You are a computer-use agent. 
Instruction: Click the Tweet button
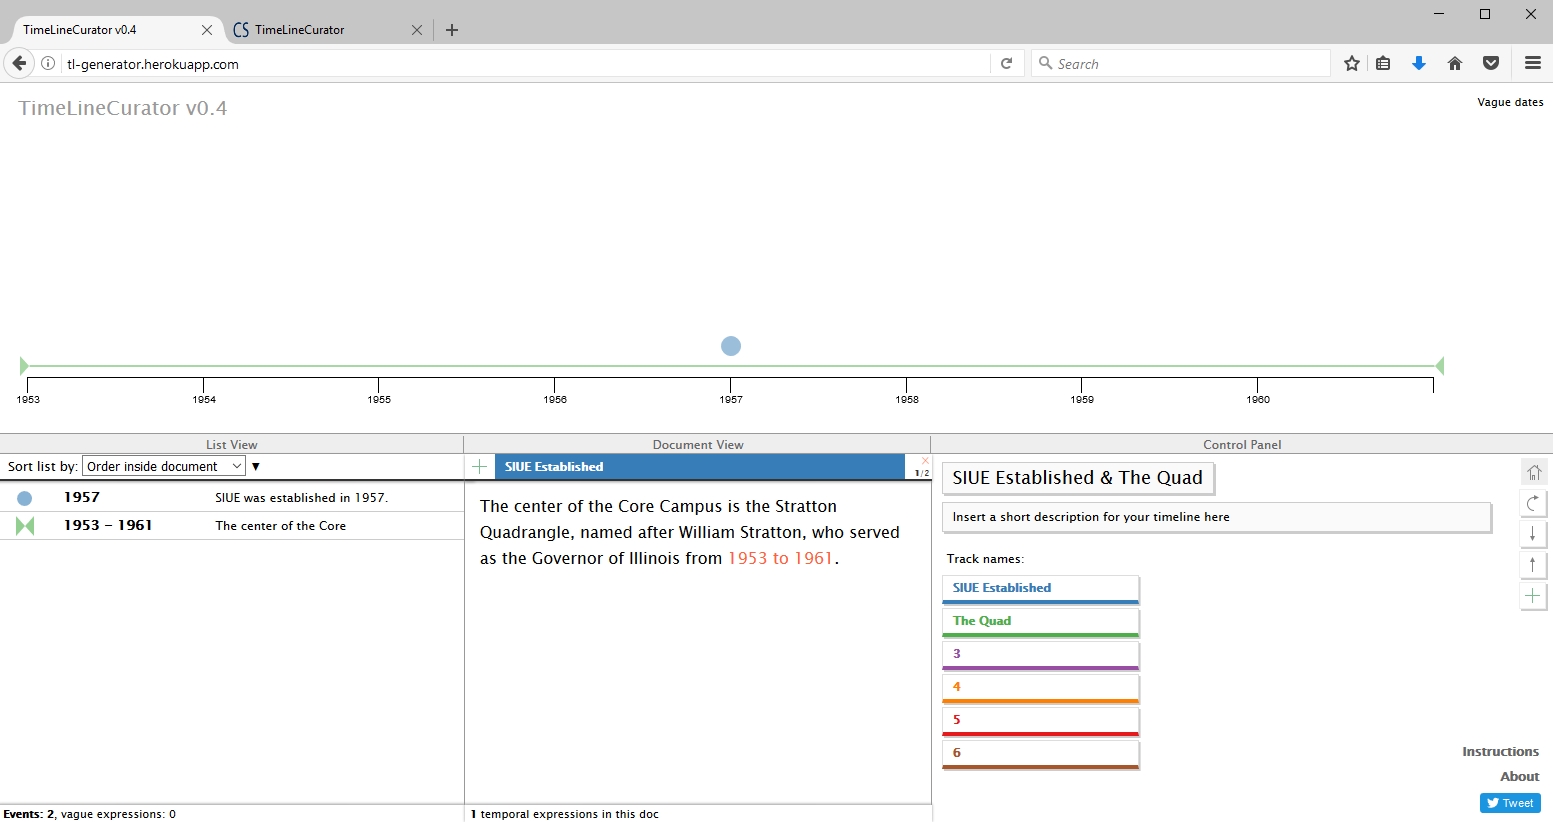click(1510, 803)
